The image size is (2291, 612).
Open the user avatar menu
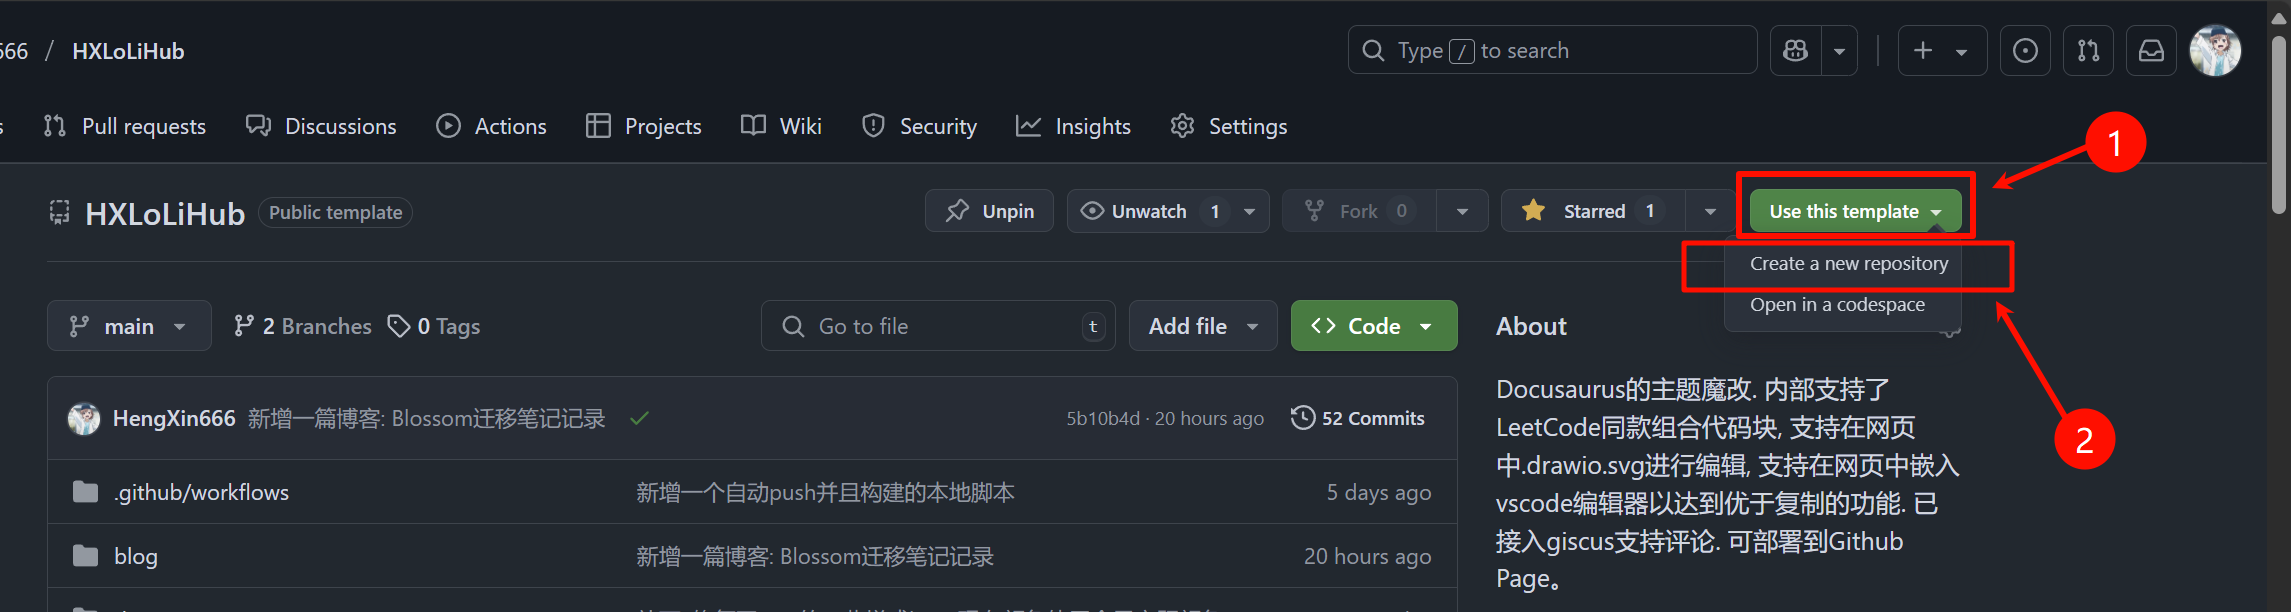click(2215, 50)
